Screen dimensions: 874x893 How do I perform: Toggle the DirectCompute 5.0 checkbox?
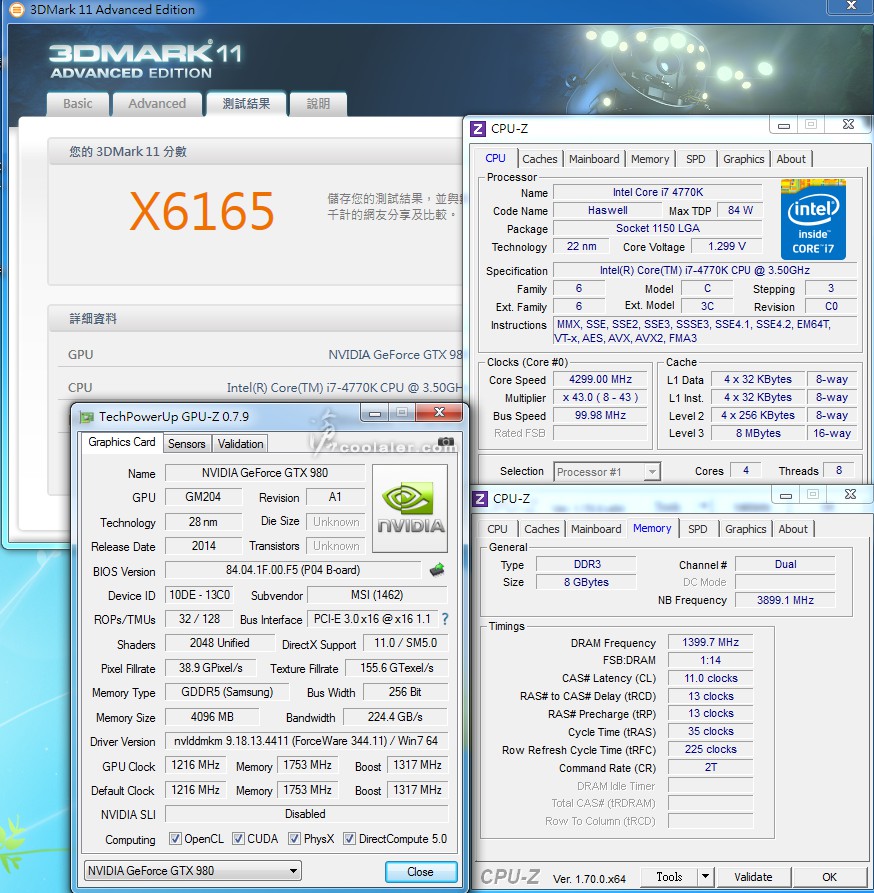click(x=350, y=839)
